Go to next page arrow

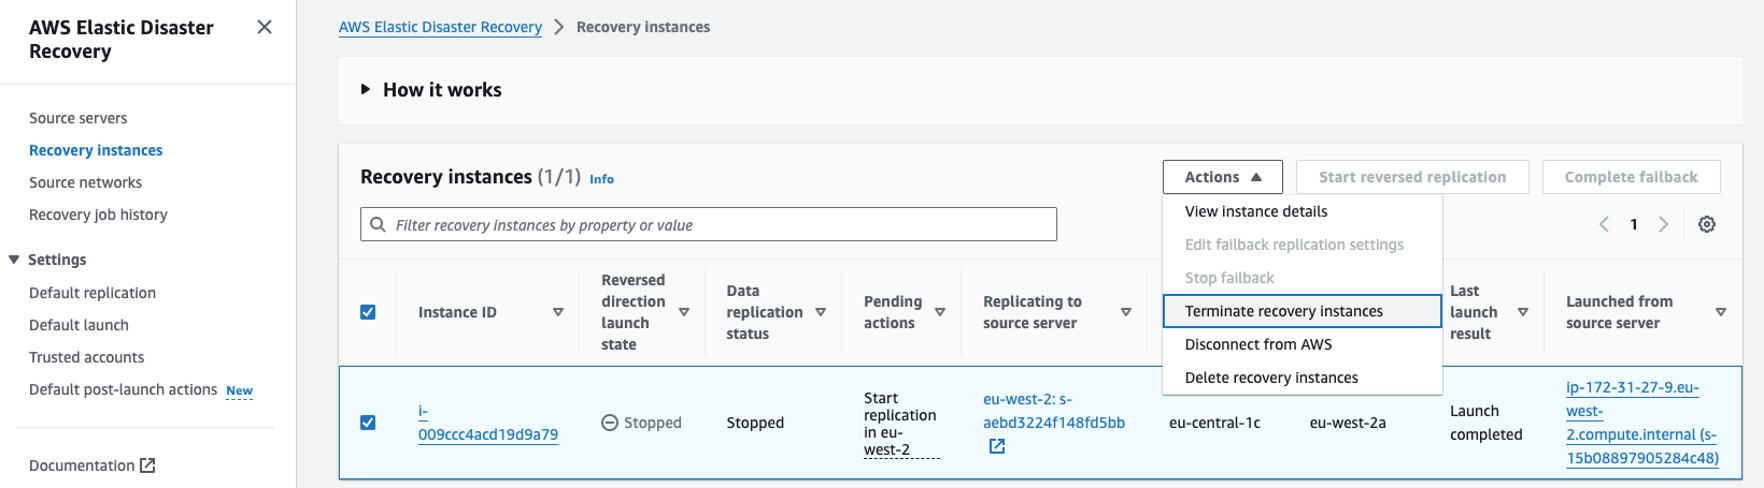(x=1664, y=224)
